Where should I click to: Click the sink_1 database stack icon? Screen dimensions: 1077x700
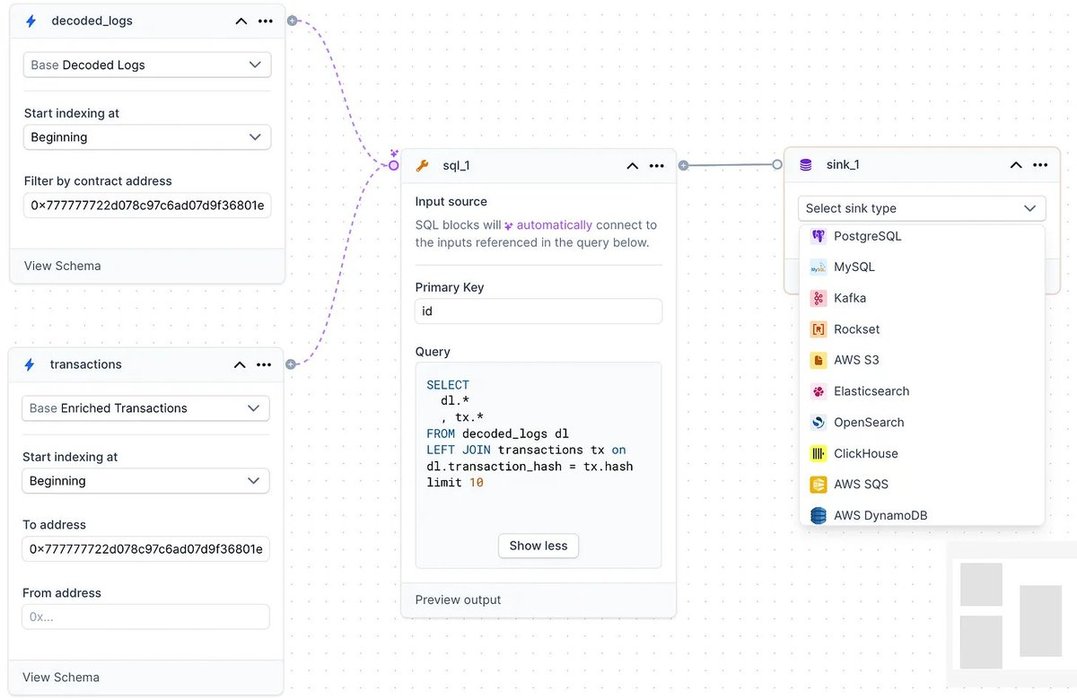click(806, 165)
